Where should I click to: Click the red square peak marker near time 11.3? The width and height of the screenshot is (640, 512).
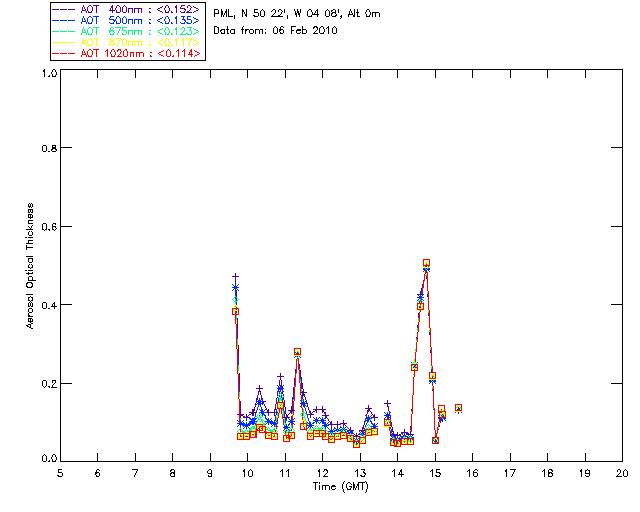(298, 352)
